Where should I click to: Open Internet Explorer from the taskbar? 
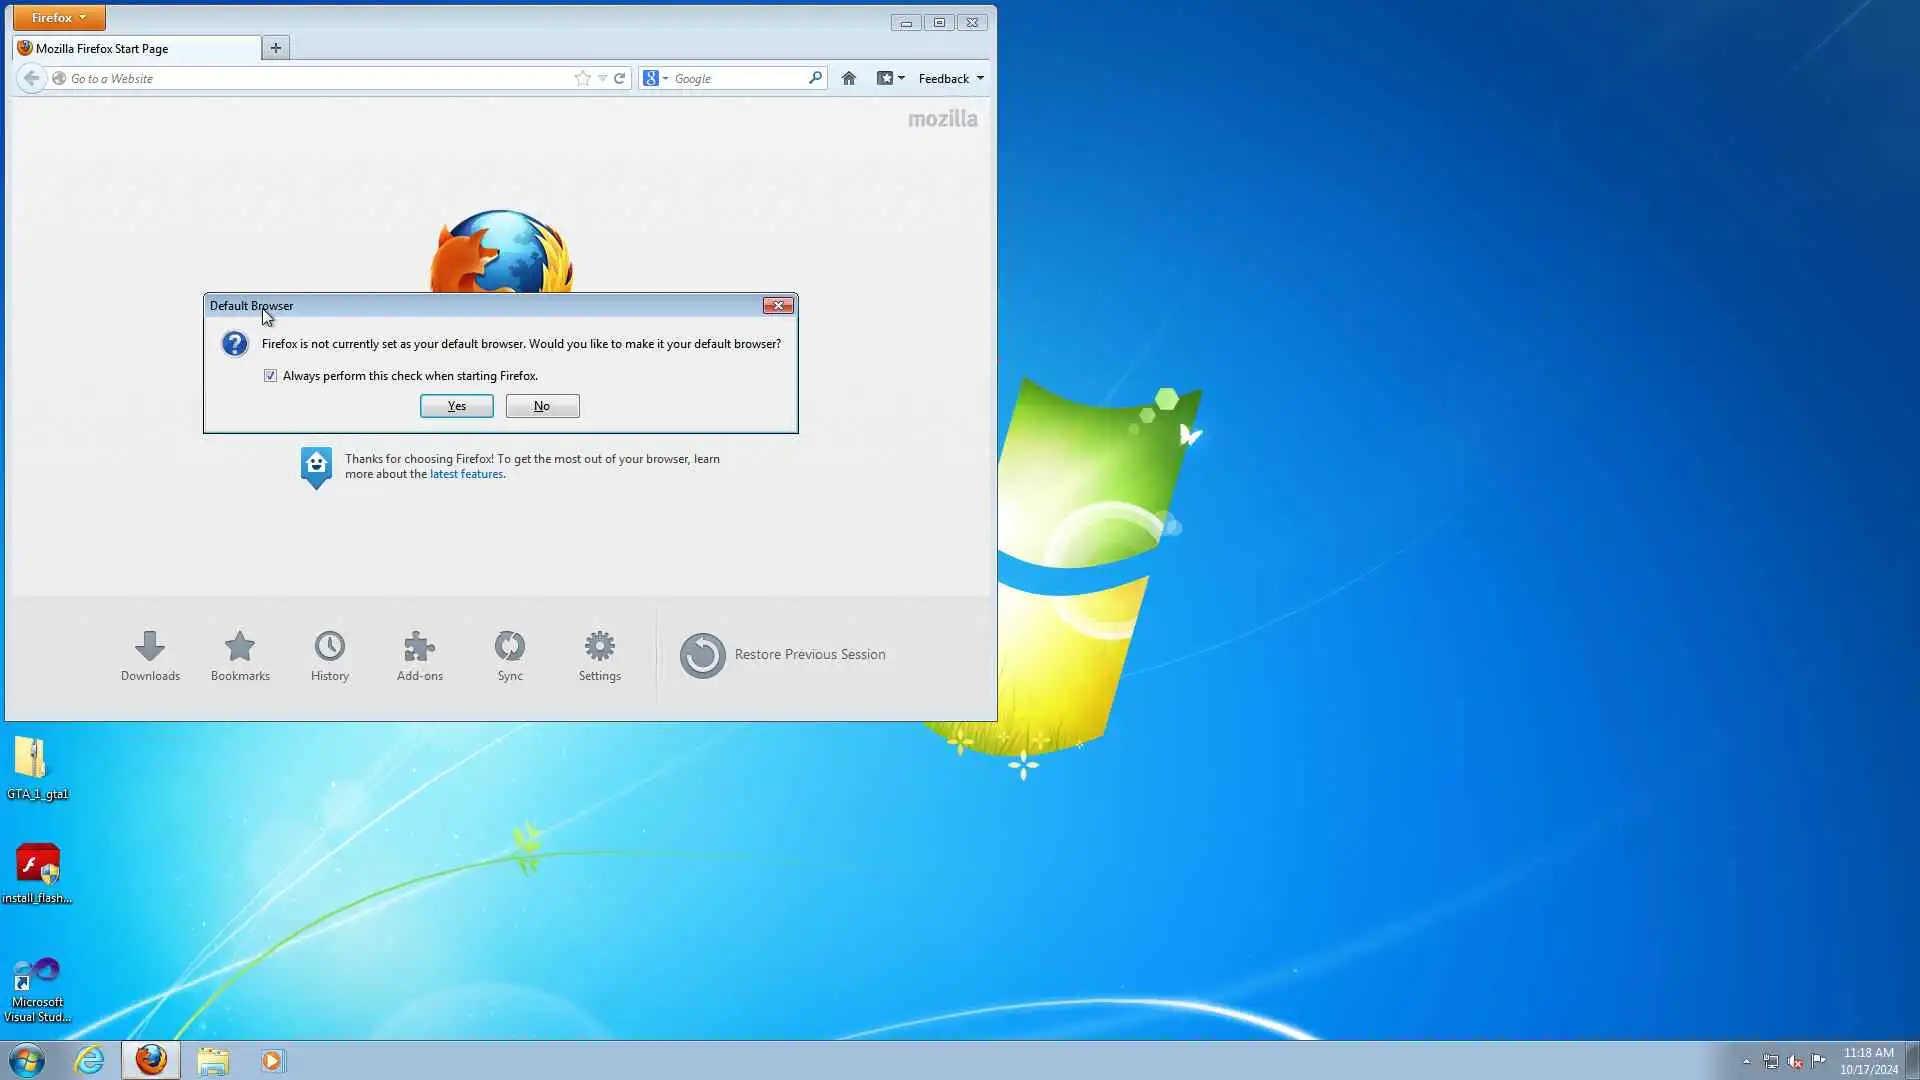coord(90,1060)
